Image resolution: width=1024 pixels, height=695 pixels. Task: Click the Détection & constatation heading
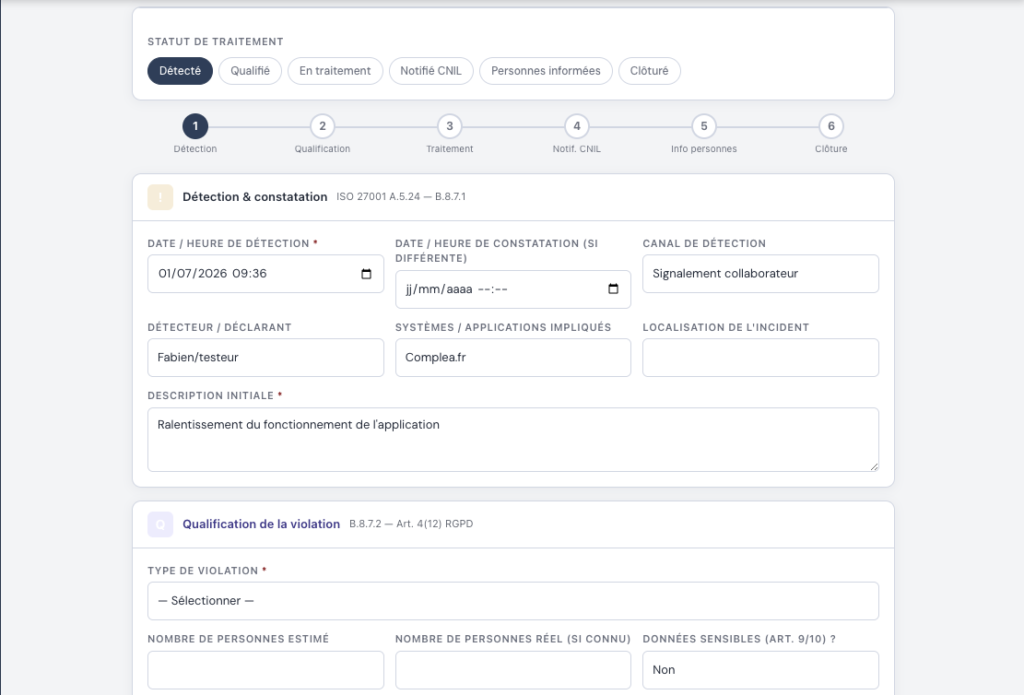point(255,197)
